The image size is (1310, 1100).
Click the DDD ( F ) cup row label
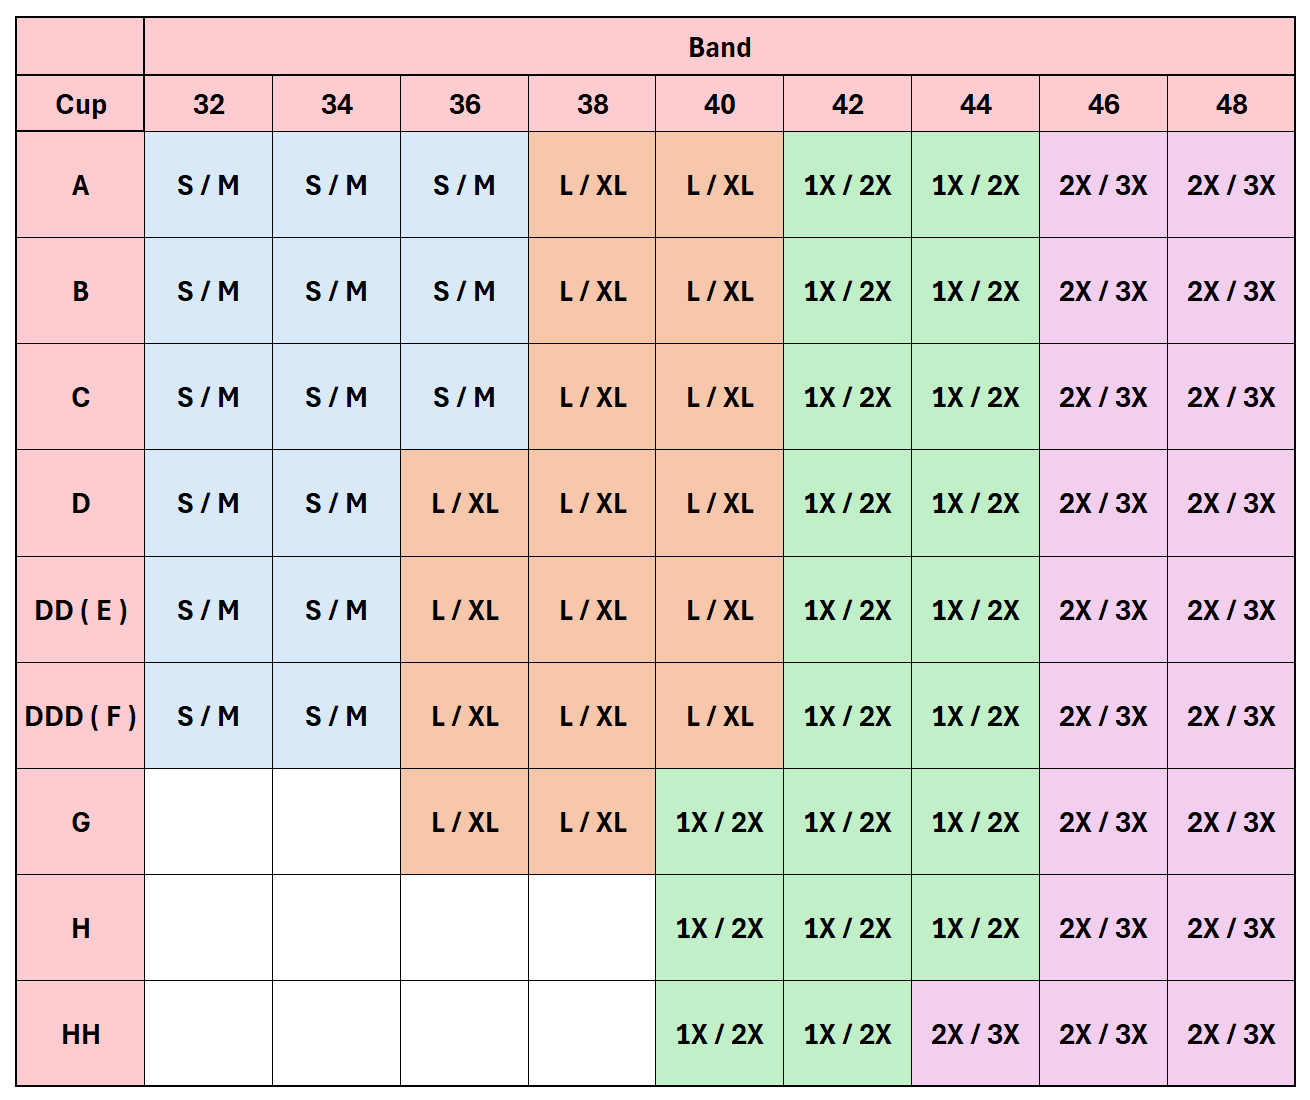80,716
